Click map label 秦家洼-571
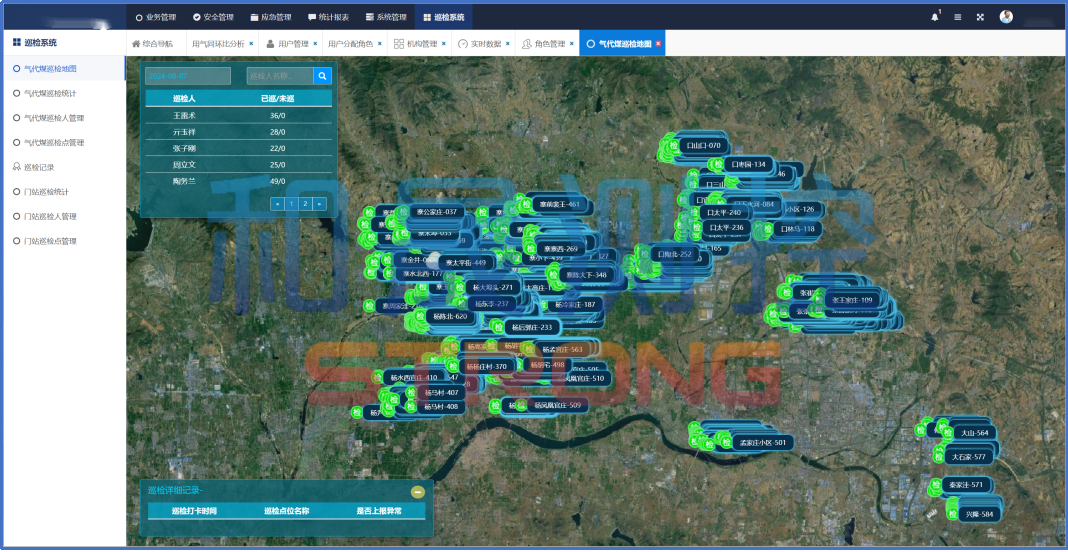 pos(966,485)
